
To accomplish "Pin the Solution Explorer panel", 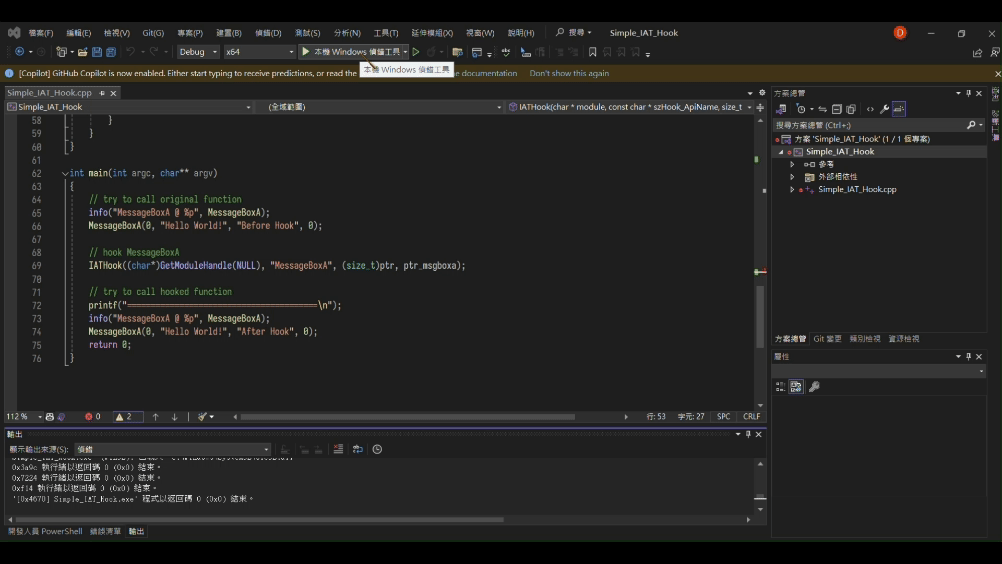I will (968, 93).
